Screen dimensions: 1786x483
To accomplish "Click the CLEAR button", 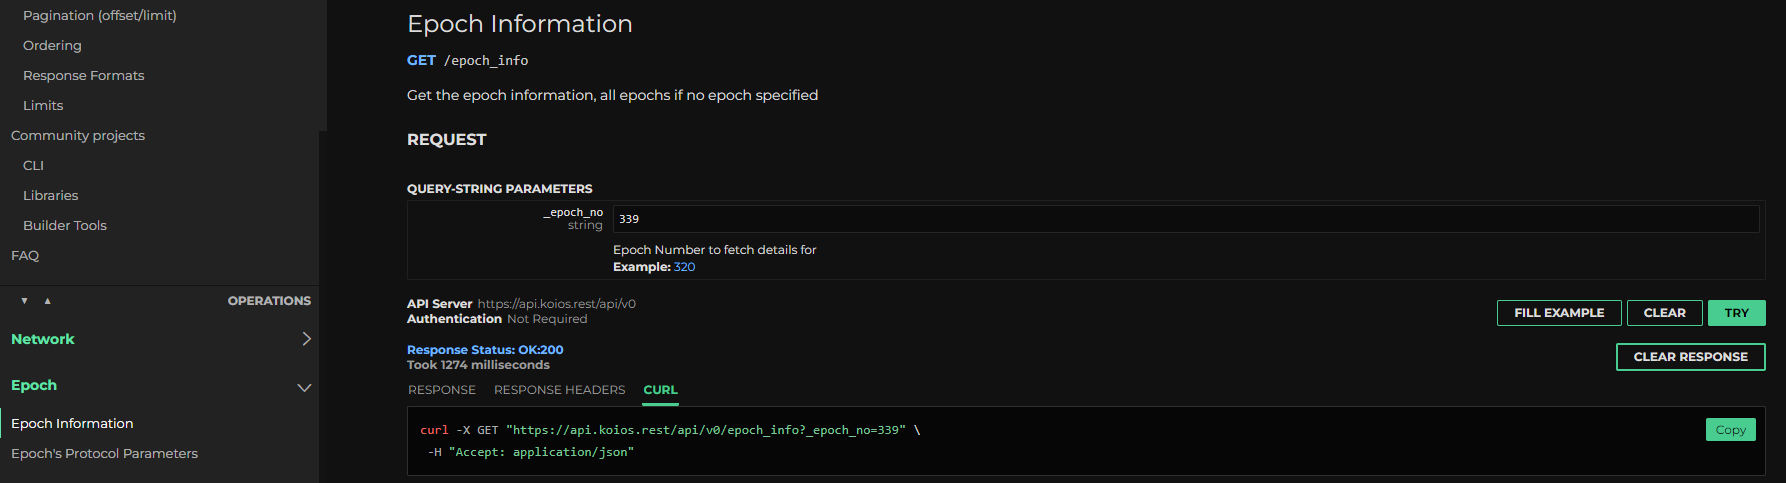I will tap(1664, 313).
